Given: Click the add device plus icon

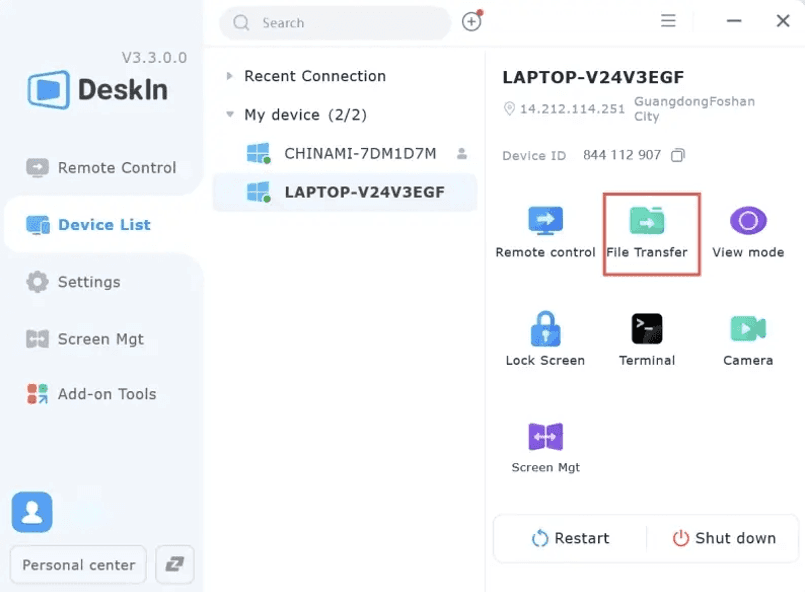Looking at the screenshot, I should point(472,22).
